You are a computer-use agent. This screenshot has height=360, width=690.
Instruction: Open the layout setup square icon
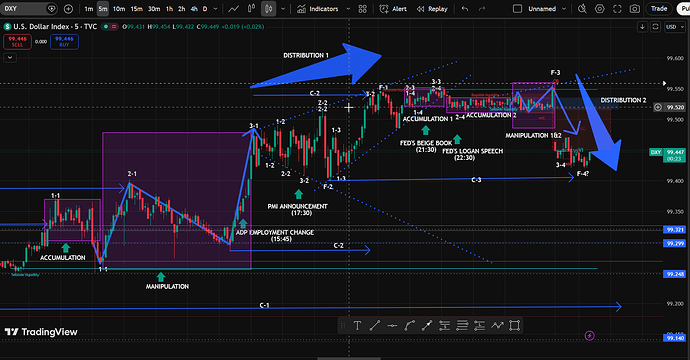click(x=518, y=9)
